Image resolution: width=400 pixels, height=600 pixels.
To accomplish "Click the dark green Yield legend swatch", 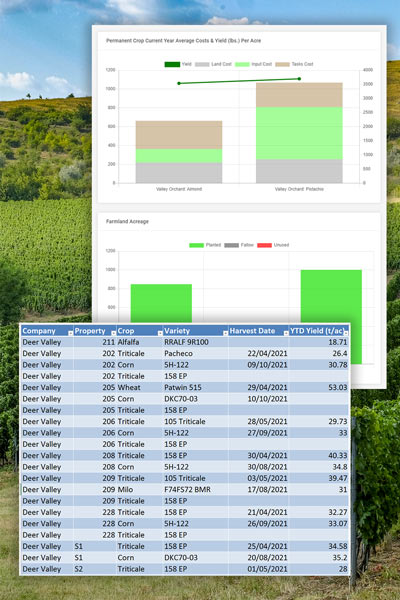I will click(x=172, y=64).
